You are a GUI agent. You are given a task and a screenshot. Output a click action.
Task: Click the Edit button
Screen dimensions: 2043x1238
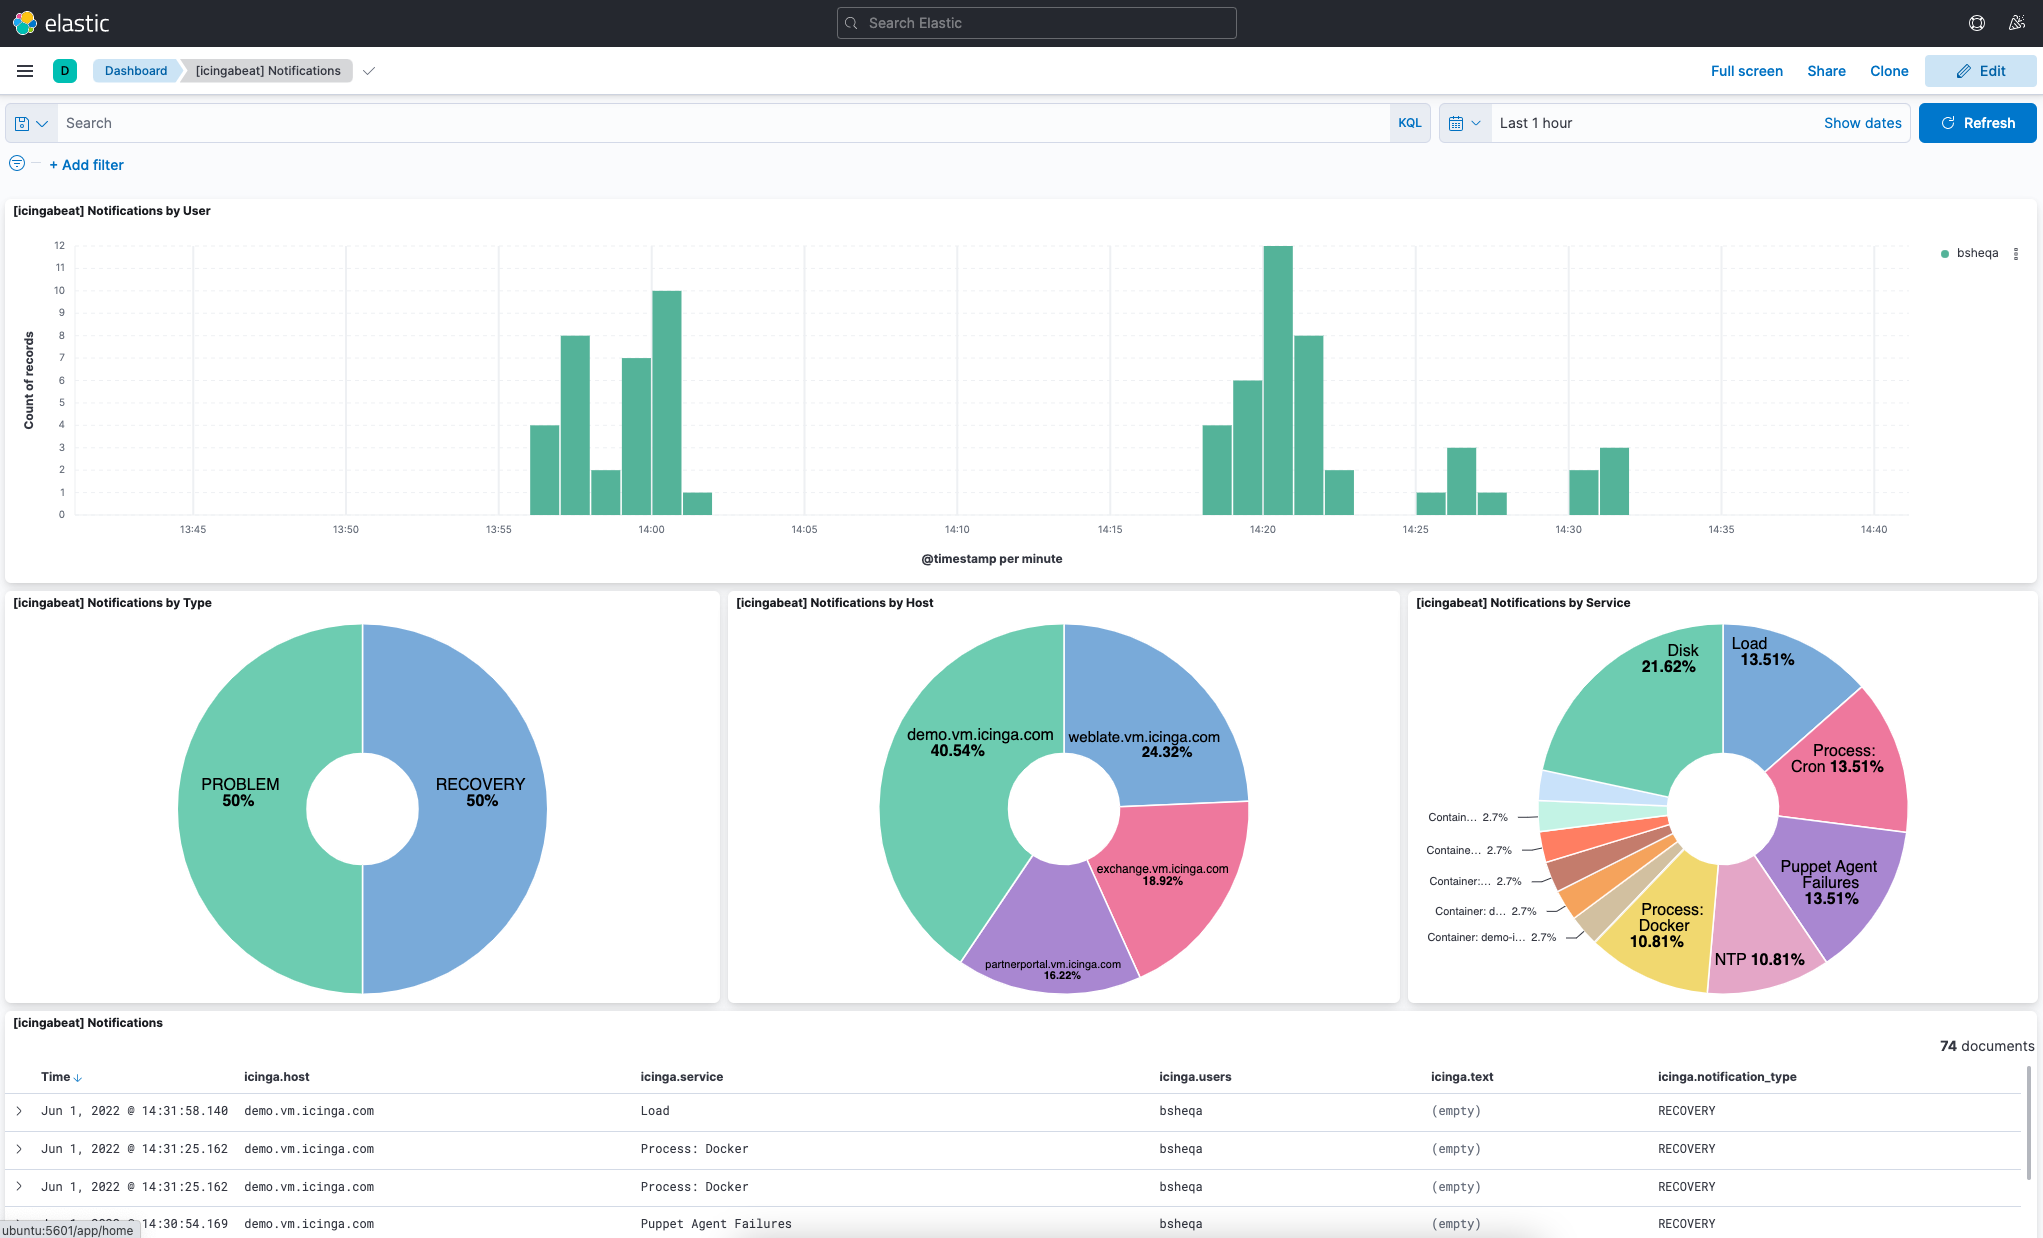pyautogui.click(x=1980, y=71)
